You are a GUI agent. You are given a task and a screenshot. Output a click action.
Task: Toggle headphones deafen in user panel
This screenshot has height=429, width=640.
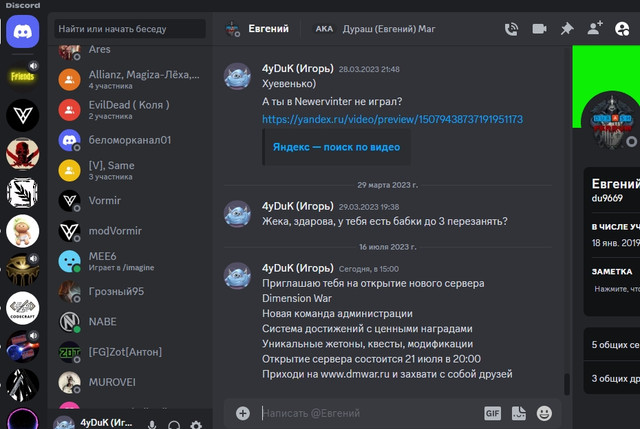click(174, 425)
